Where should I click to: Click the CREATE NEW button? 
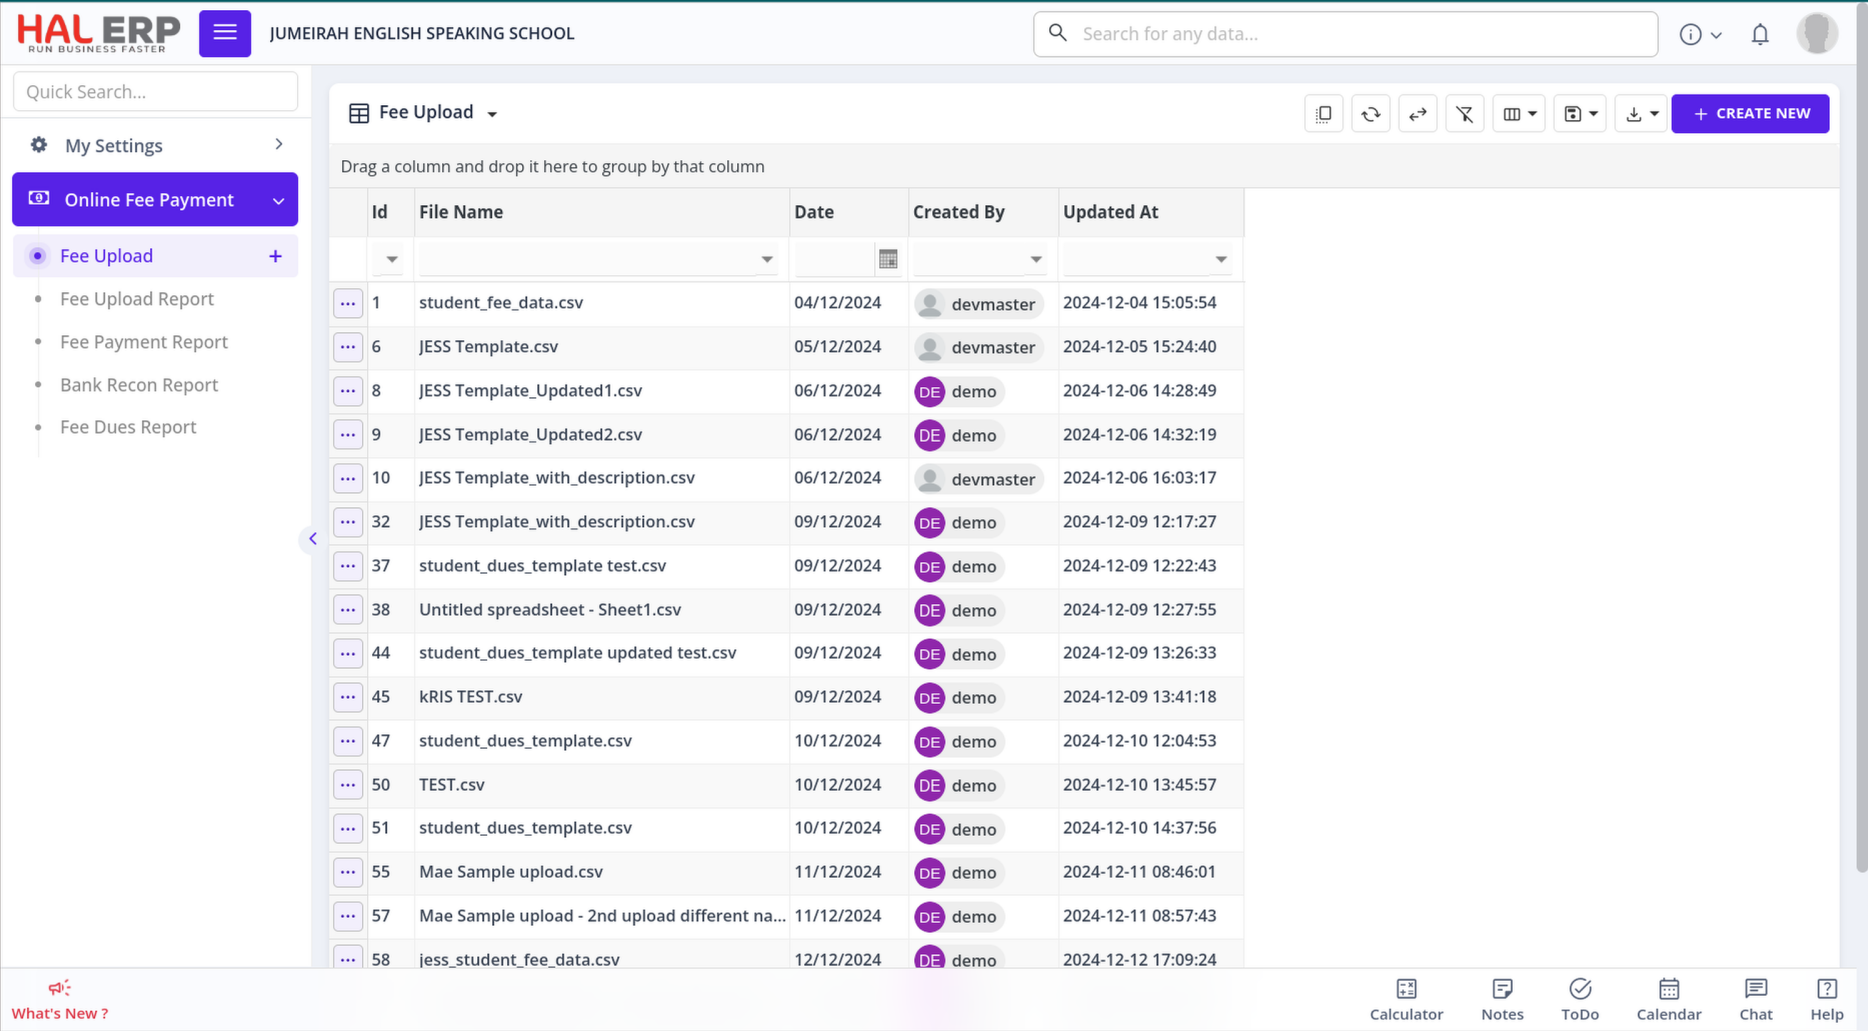(x=1750, y=114)
